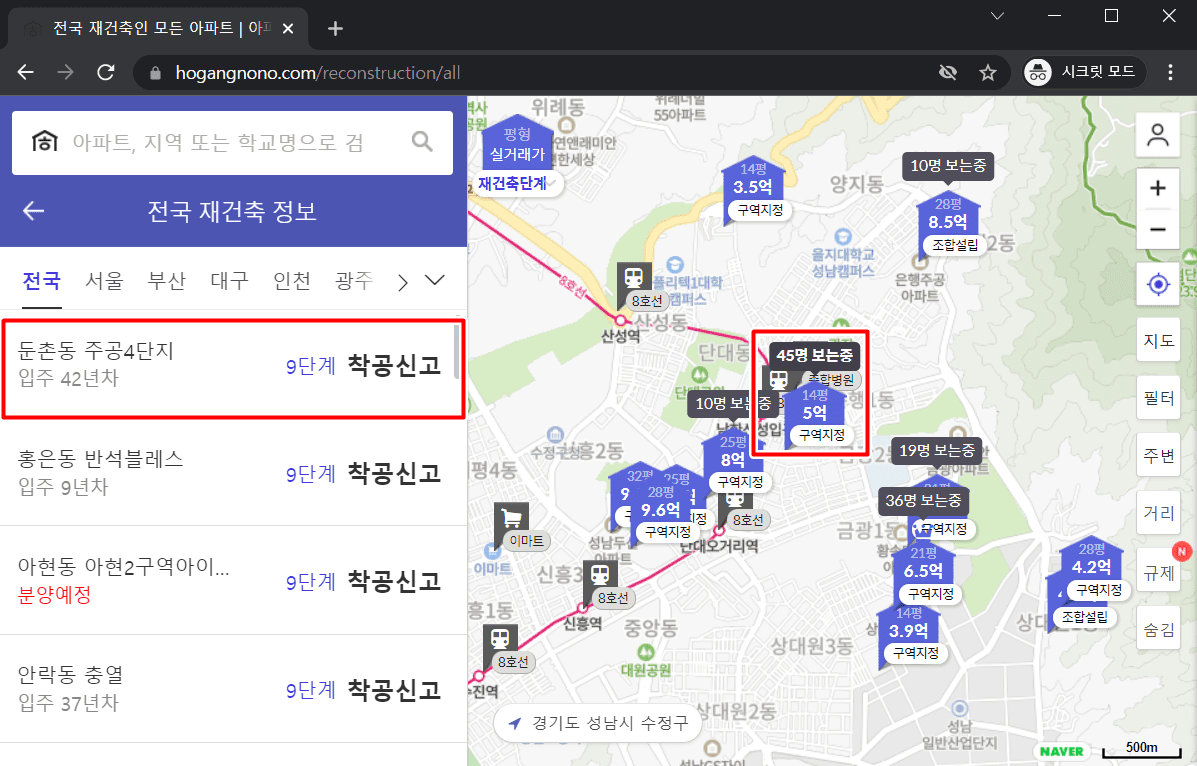Bookmark this page with star icon
The height and width of the screenshot is (766, 1197).
click(988, 73)
